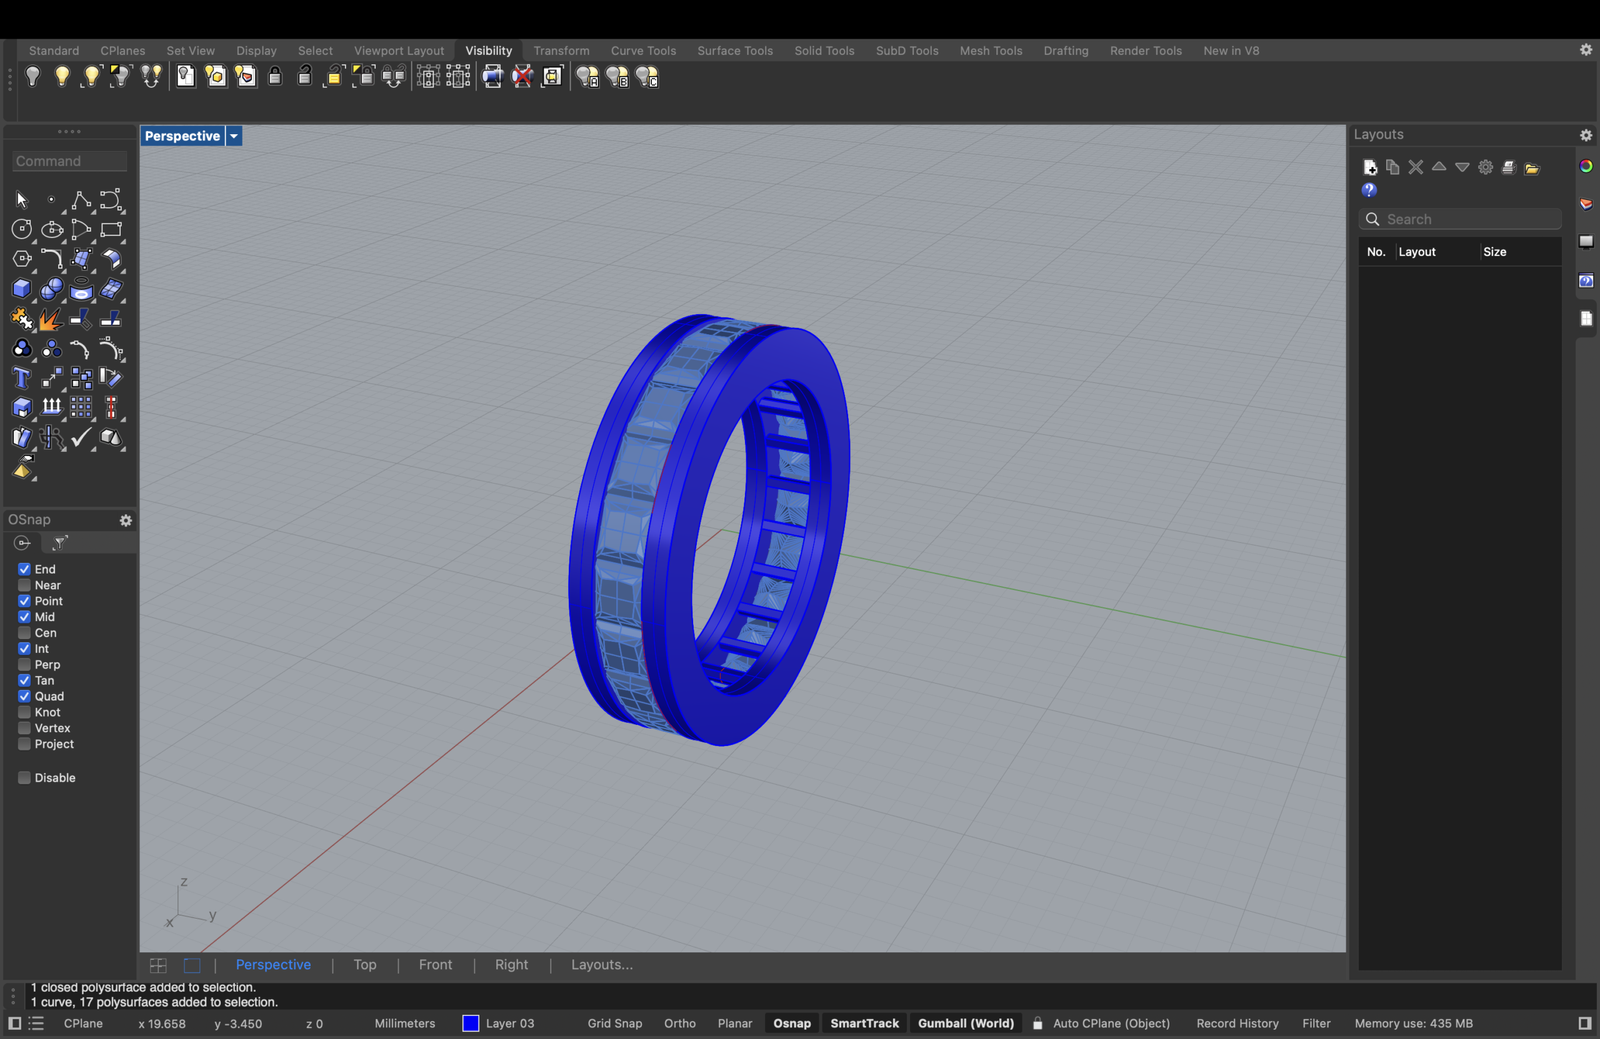Switch to the Top viewport tab
The width and height of the screenshot is (1600, 1039).
pyautogui.click(x=365, y=965)
